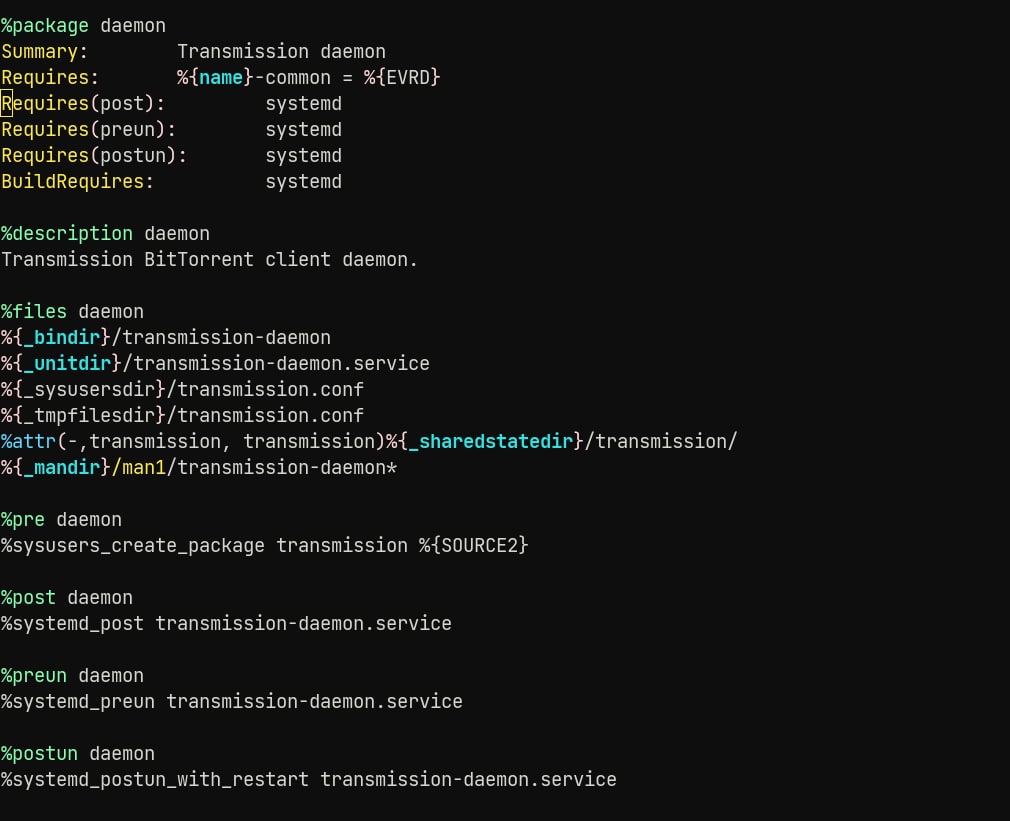Click the '%attr' macro keyword
This screenshot has width=1010, height=821.
(x=29, y=441)
